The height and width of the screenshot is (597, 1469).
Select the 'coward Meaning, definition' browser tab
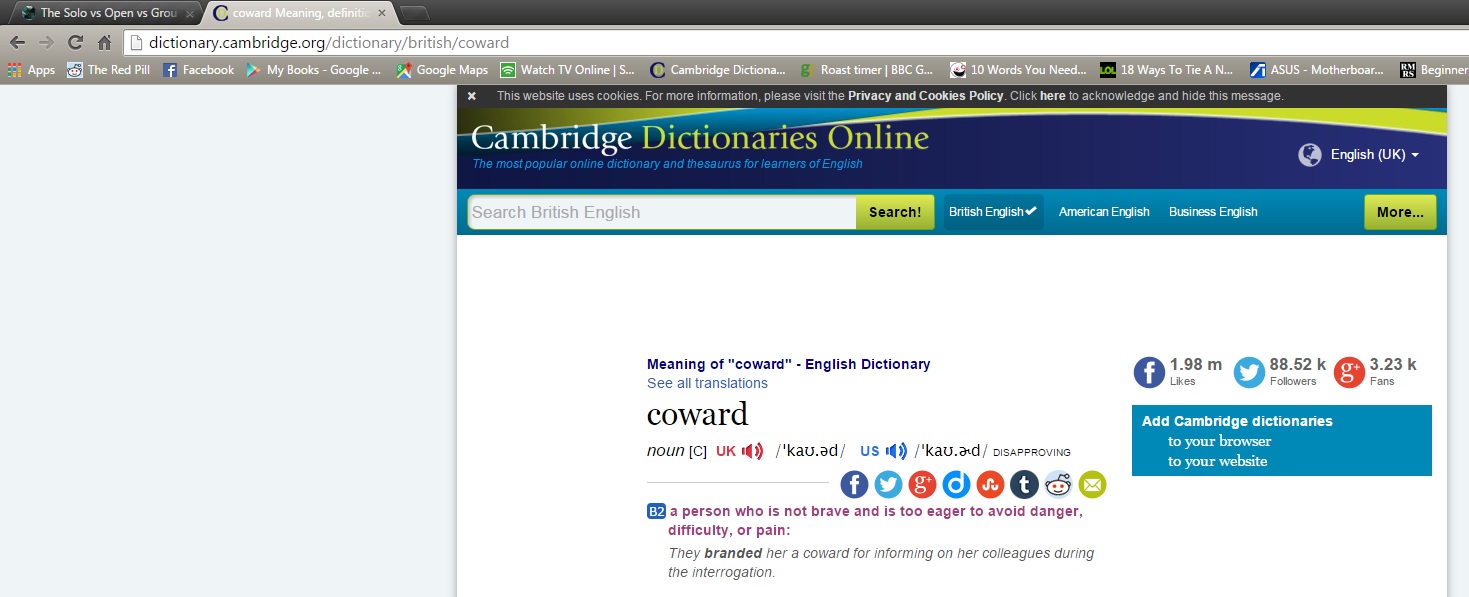[x=299, y=13]
